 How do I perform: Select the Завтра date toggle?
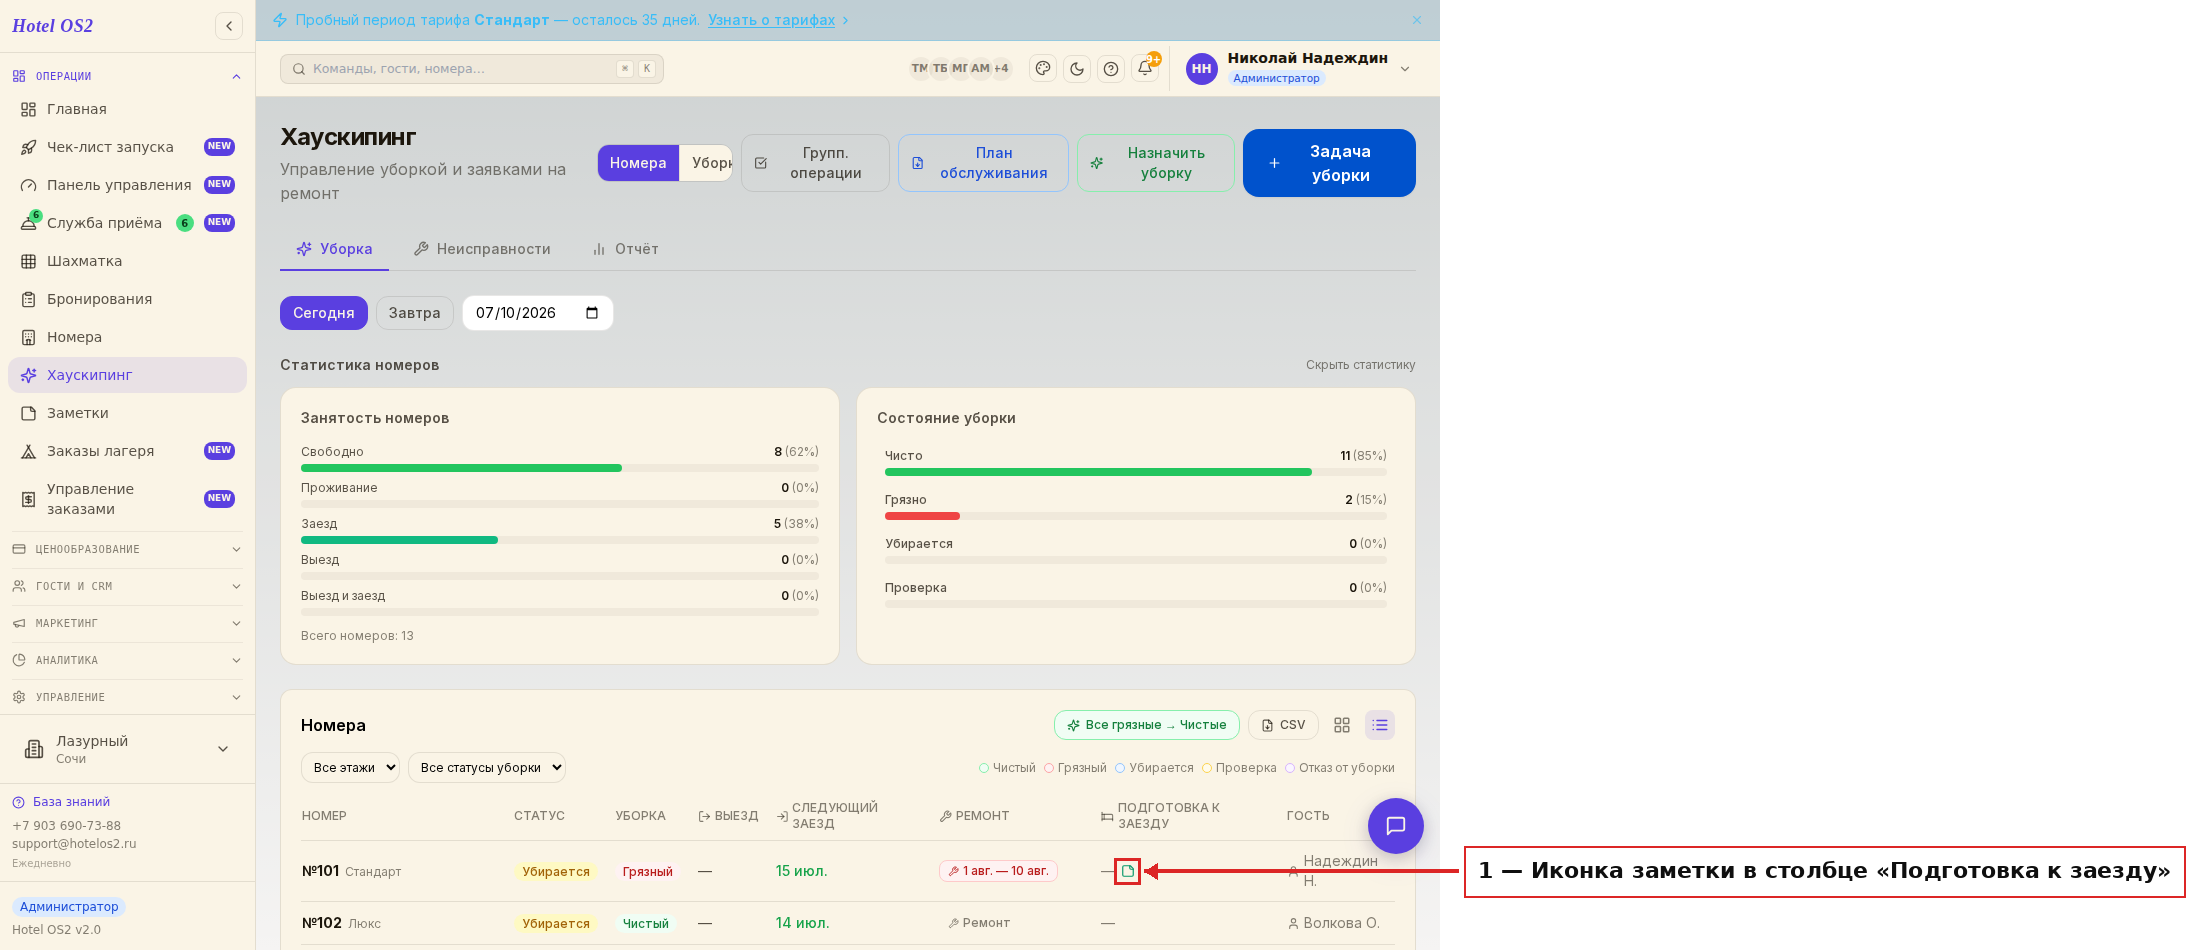[414, 313]
